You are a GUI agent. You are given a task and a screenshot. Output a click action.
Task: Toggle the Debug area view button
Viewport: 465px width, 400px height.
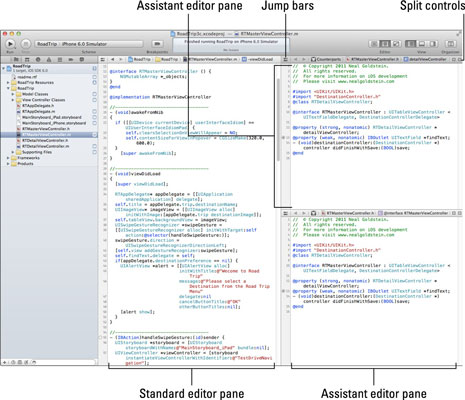[422, 44]
